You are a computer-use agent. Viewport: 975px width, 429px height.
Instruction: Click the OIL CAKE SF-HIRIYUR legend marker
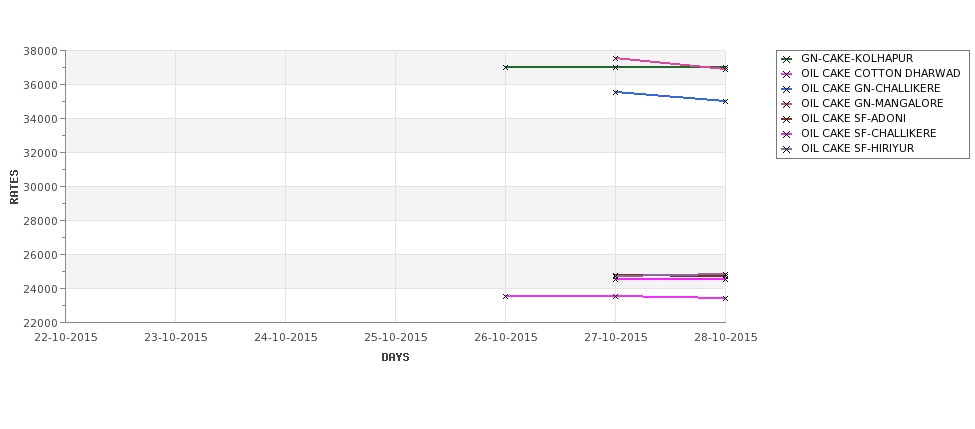[786, 149]
